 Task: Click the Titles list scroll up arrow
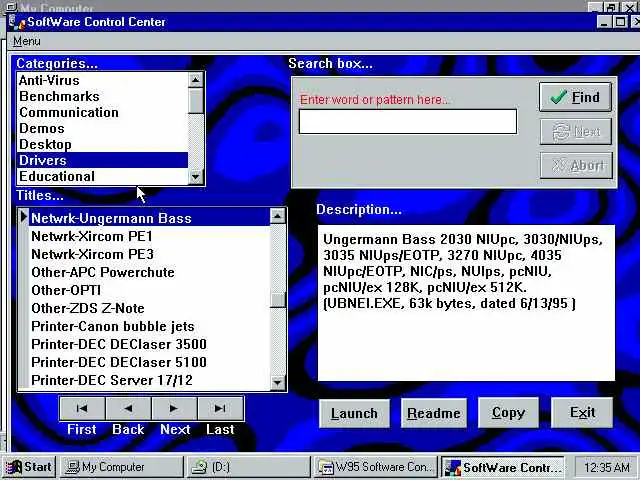point(278,216)
